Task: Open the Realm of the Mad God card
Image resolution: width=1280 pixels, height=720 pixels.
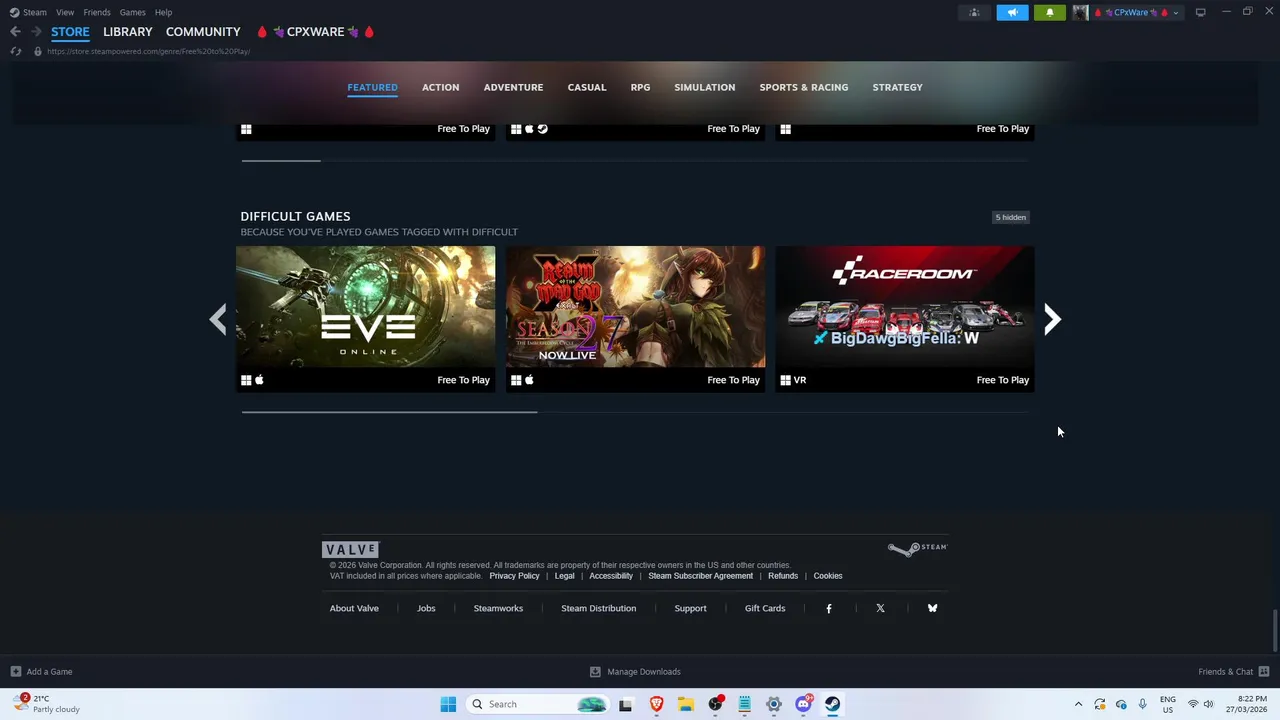Action: tap(635, 319)
